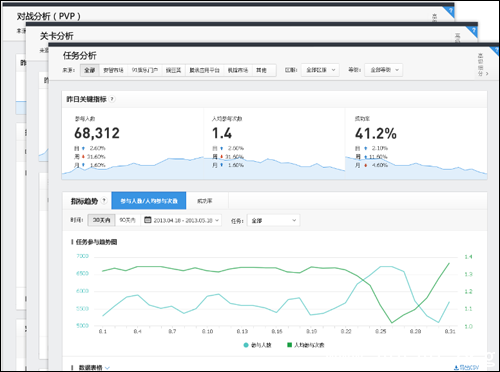Viewport: 500px width, 372px height.
Task: Bring the 对战分析（PVP）window to front
Action: click(x=49, y=16)
